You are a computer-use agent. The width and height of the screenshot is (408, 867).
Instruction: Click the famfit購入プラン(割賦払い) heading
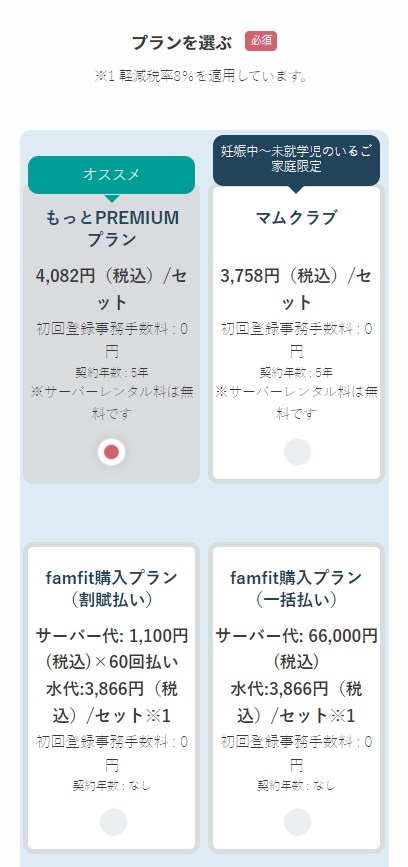[x=112, y=588]
